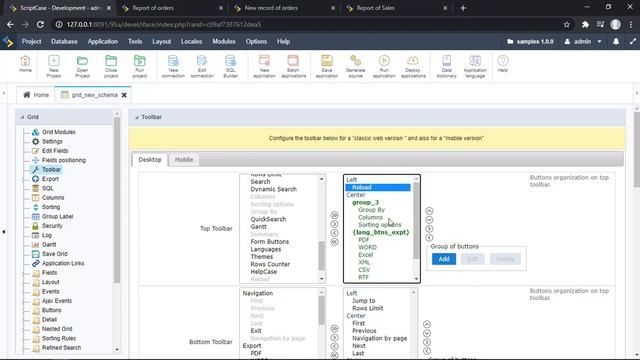Screen dimensions: 640x360
Task: Open the Application menu
Action: [102, 42]
